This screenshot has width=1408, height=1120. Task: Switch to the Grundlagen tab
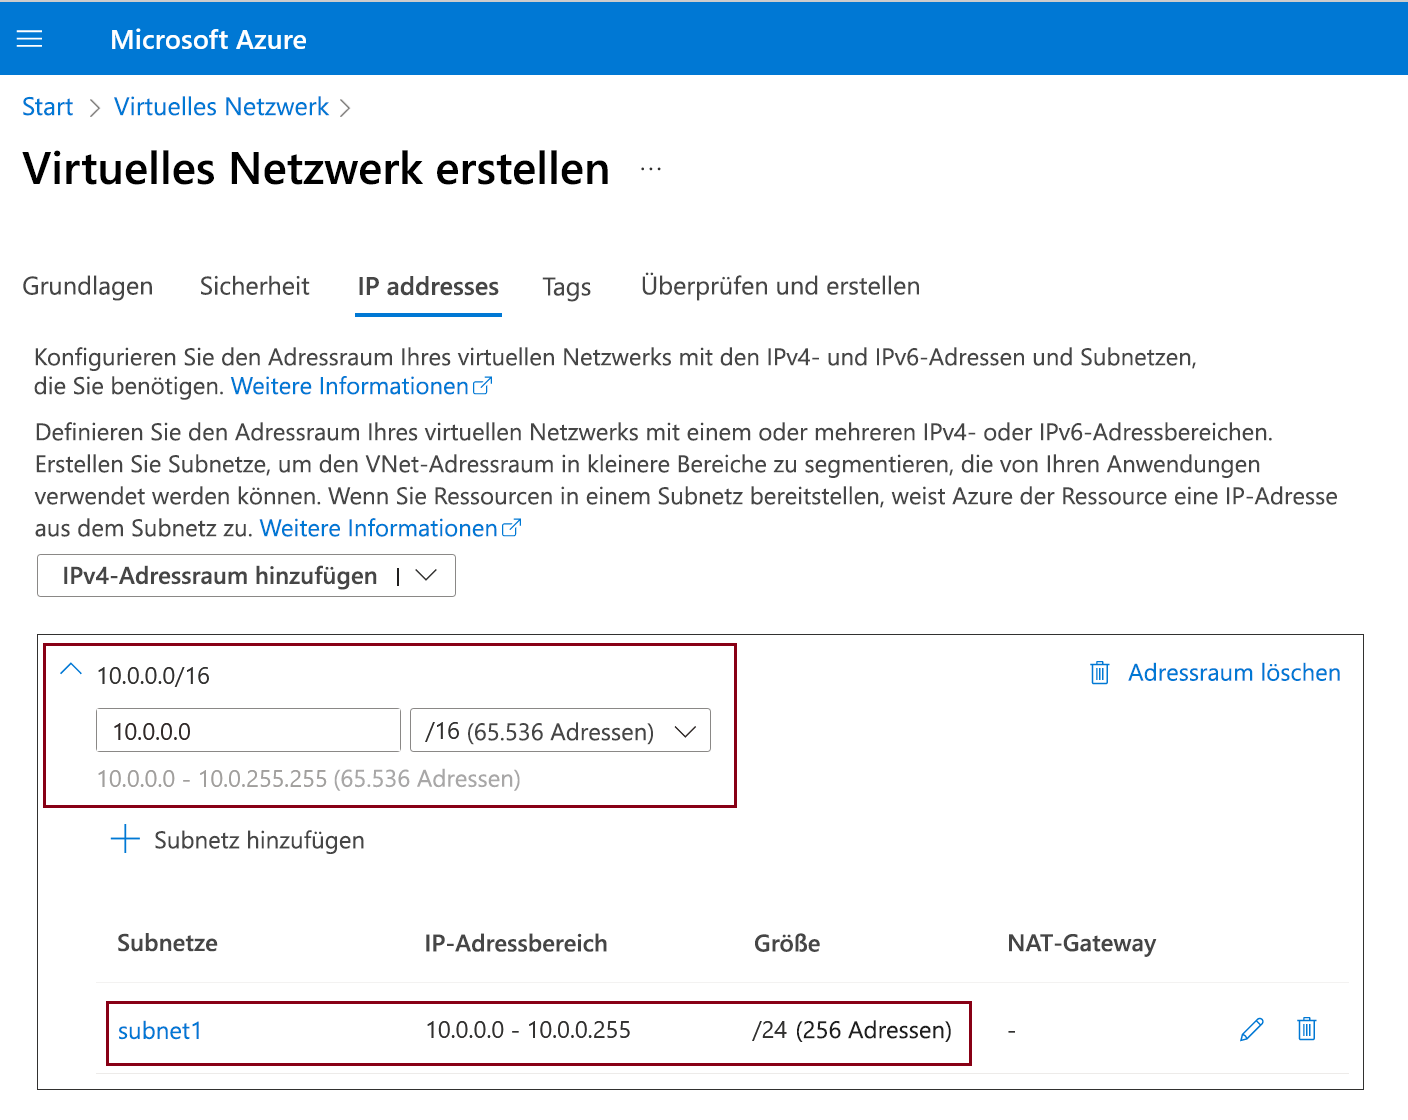(x=87, y=286)
